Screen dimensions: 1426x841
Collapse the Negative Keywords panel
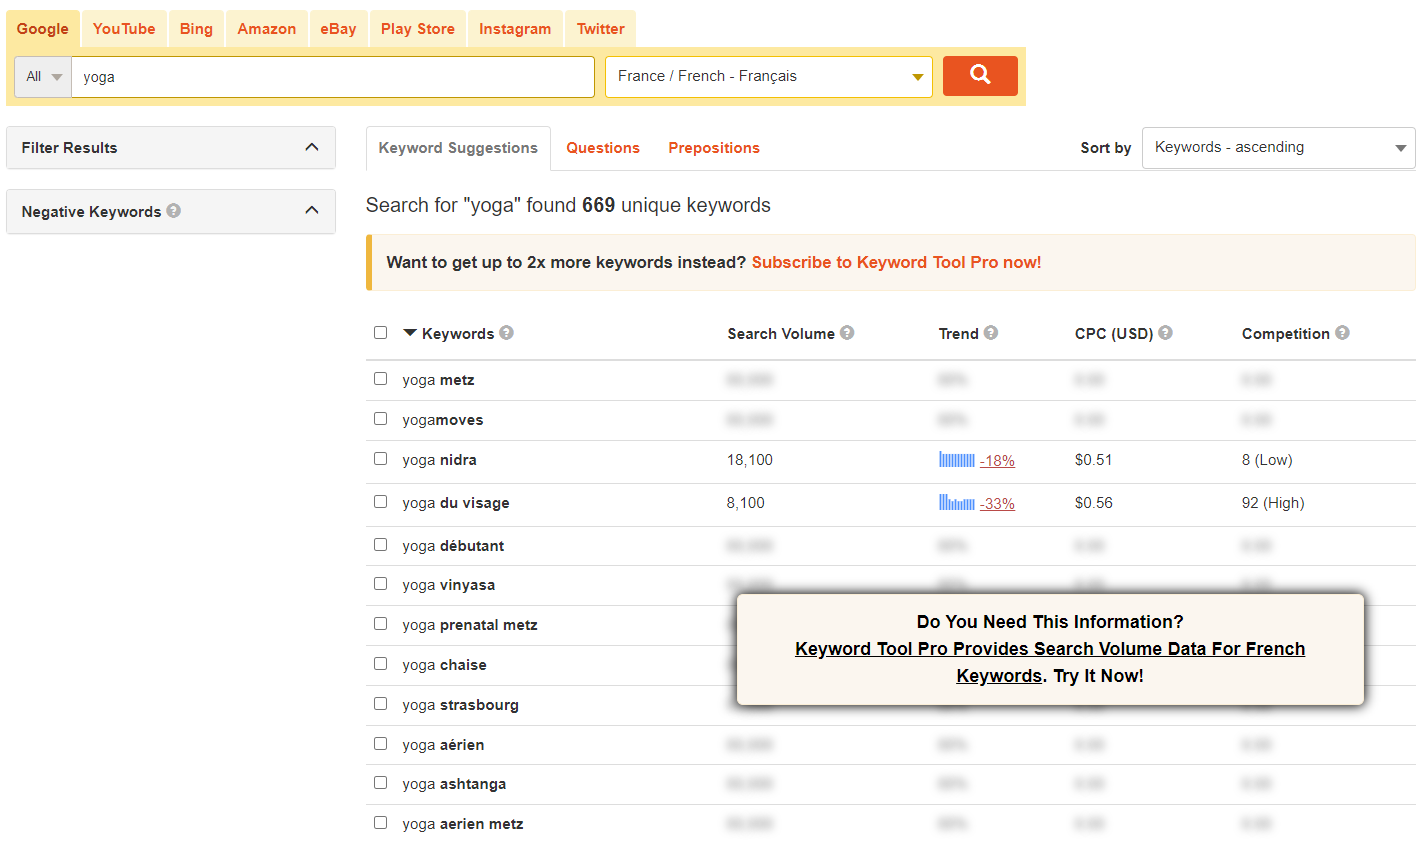171,211
